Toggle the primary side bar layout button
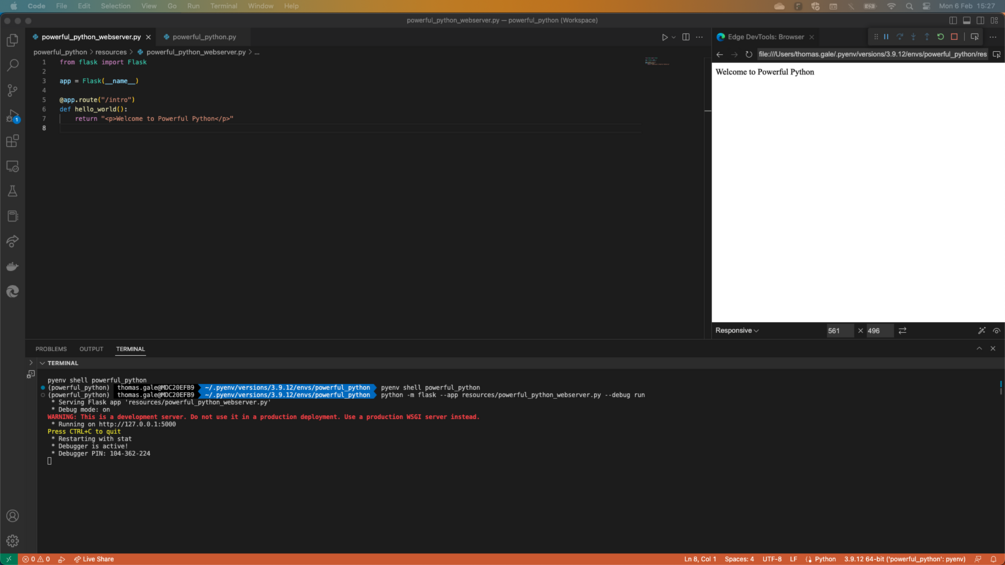 pyautogui.click(x=953, y=20)
